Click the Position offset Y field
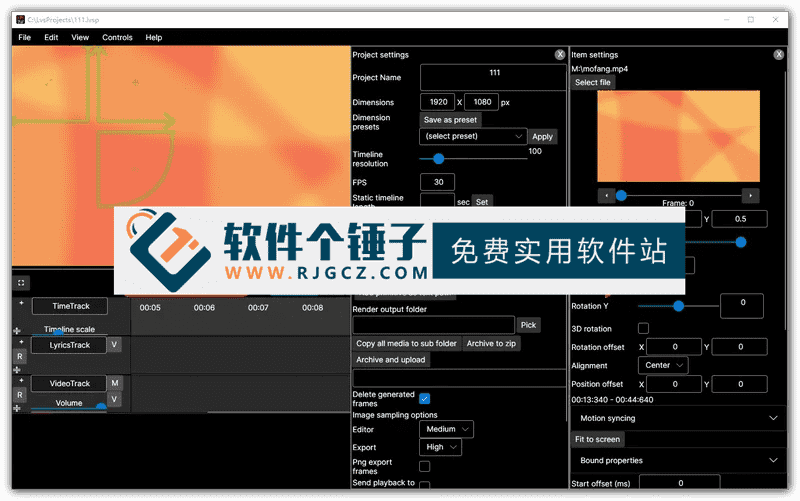Screen dimensions: 800x501 tap(740, 384)
